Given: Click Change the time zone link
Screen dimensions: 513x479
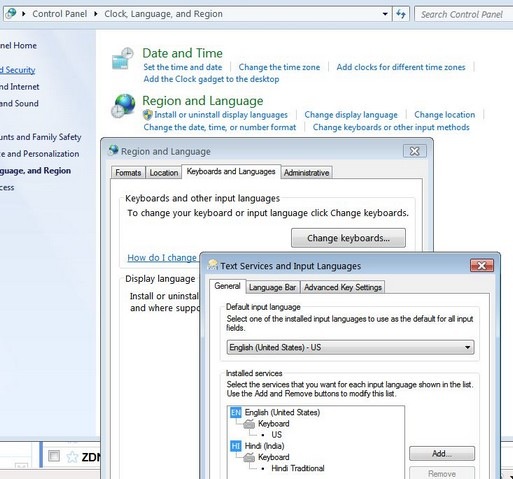Looking at the screenshot, I should (x=279, y=67).
